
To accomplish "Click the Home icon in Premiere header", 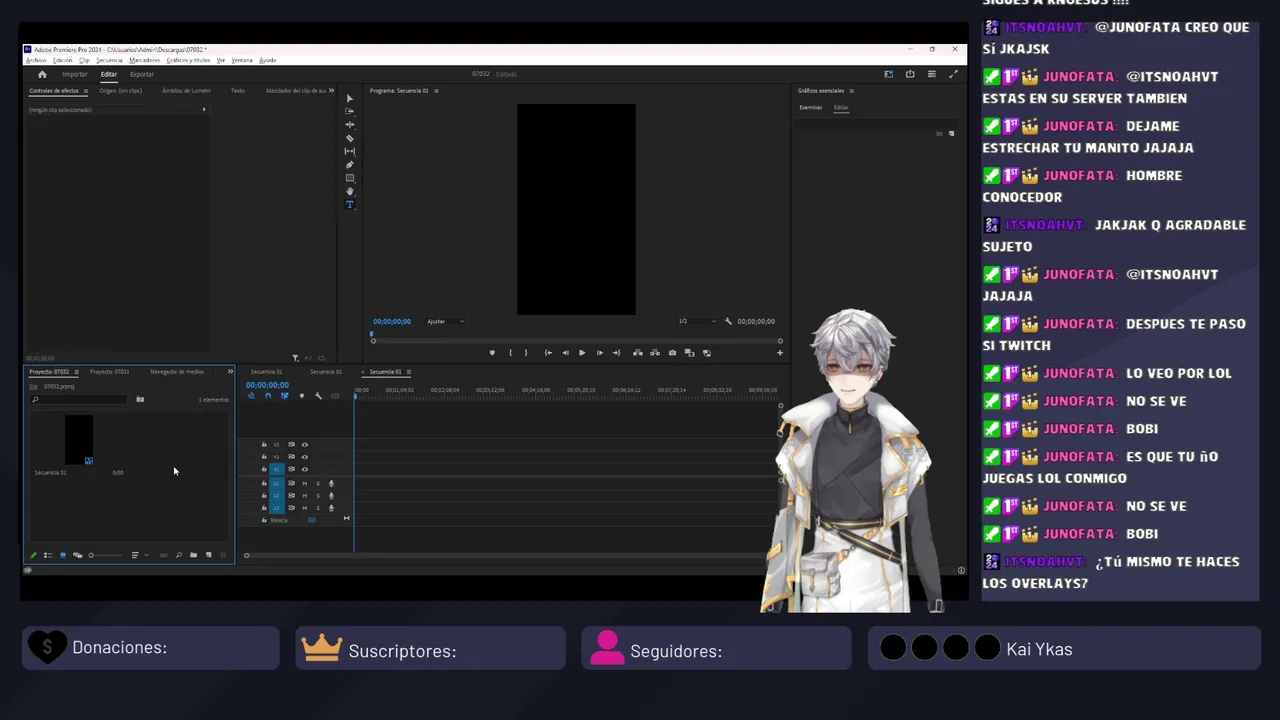I will [x=42, y=74].
